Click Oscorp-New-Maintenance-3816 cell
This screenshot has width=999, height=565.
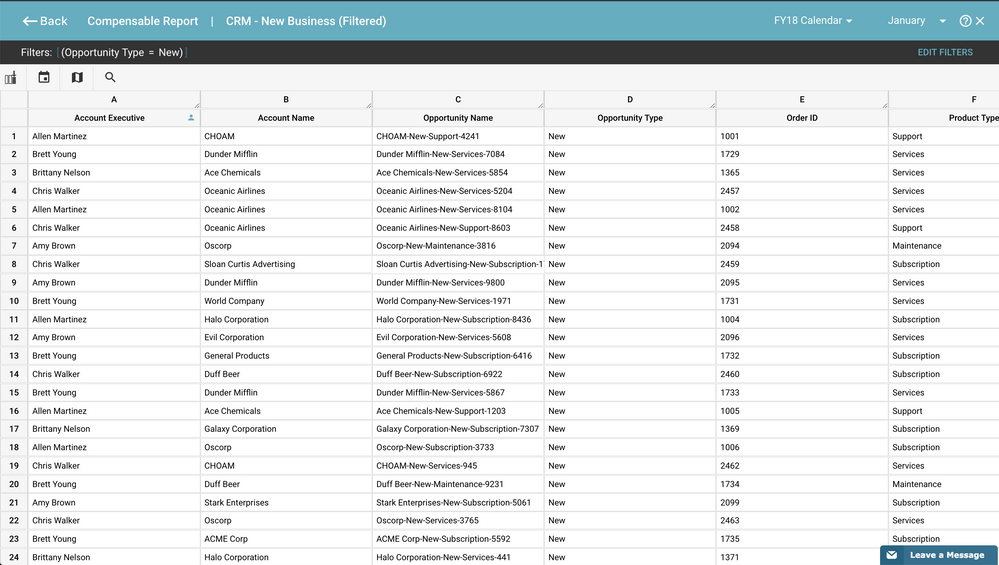[x=458, y=246]
